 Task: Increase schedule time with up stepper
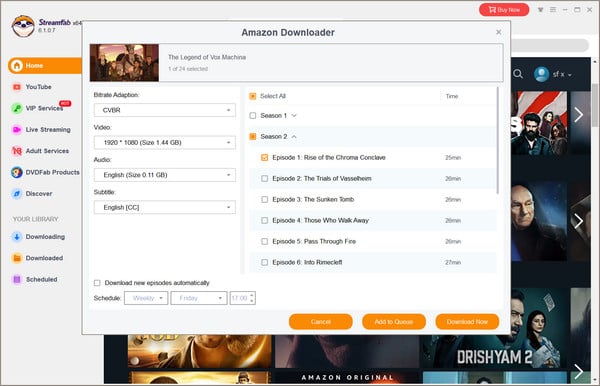(252, 295)
